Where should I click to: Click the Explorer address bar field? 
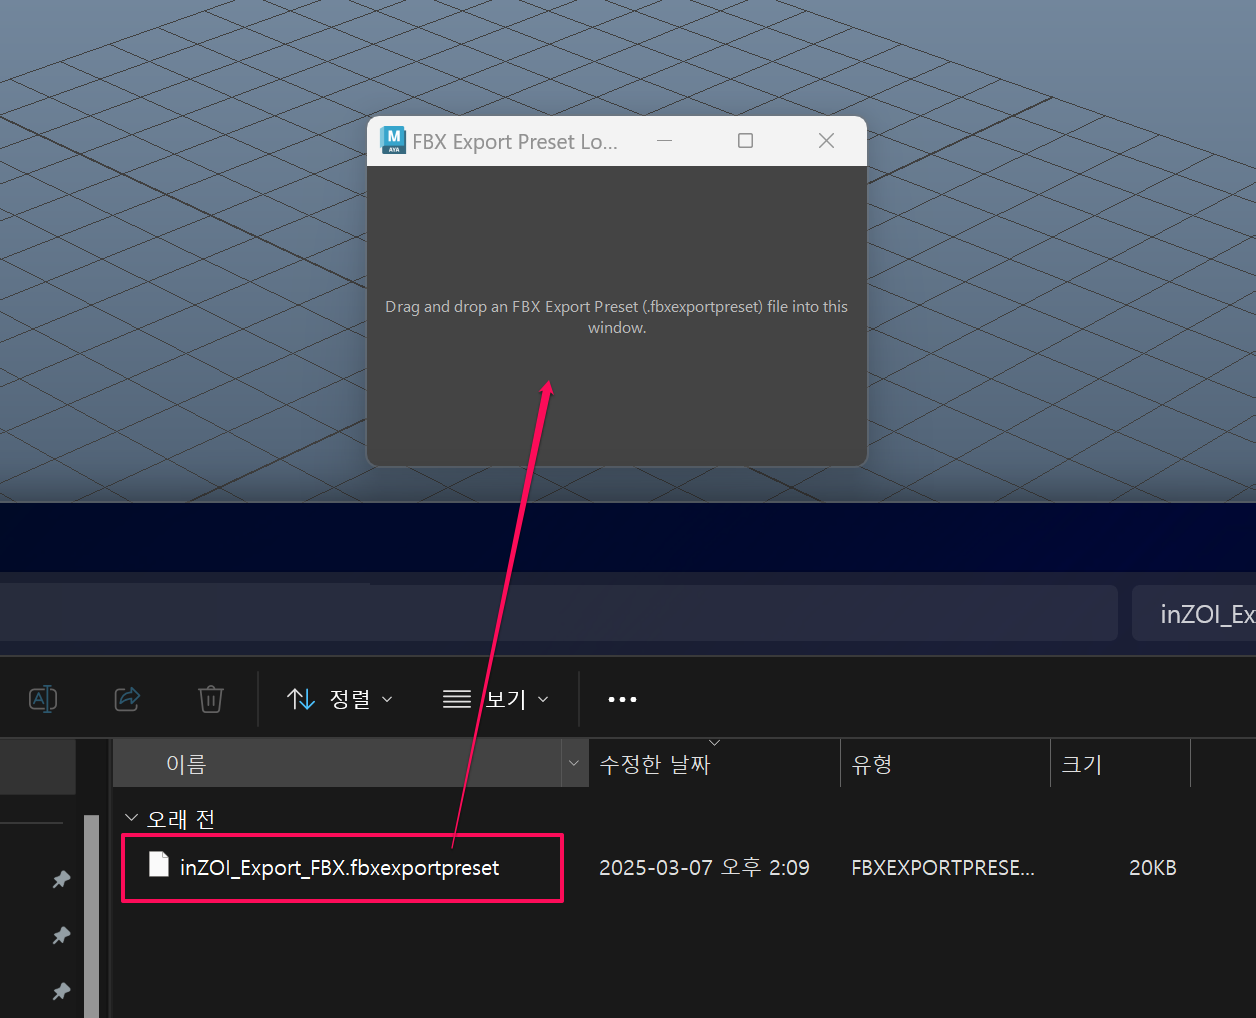point(558,613)
